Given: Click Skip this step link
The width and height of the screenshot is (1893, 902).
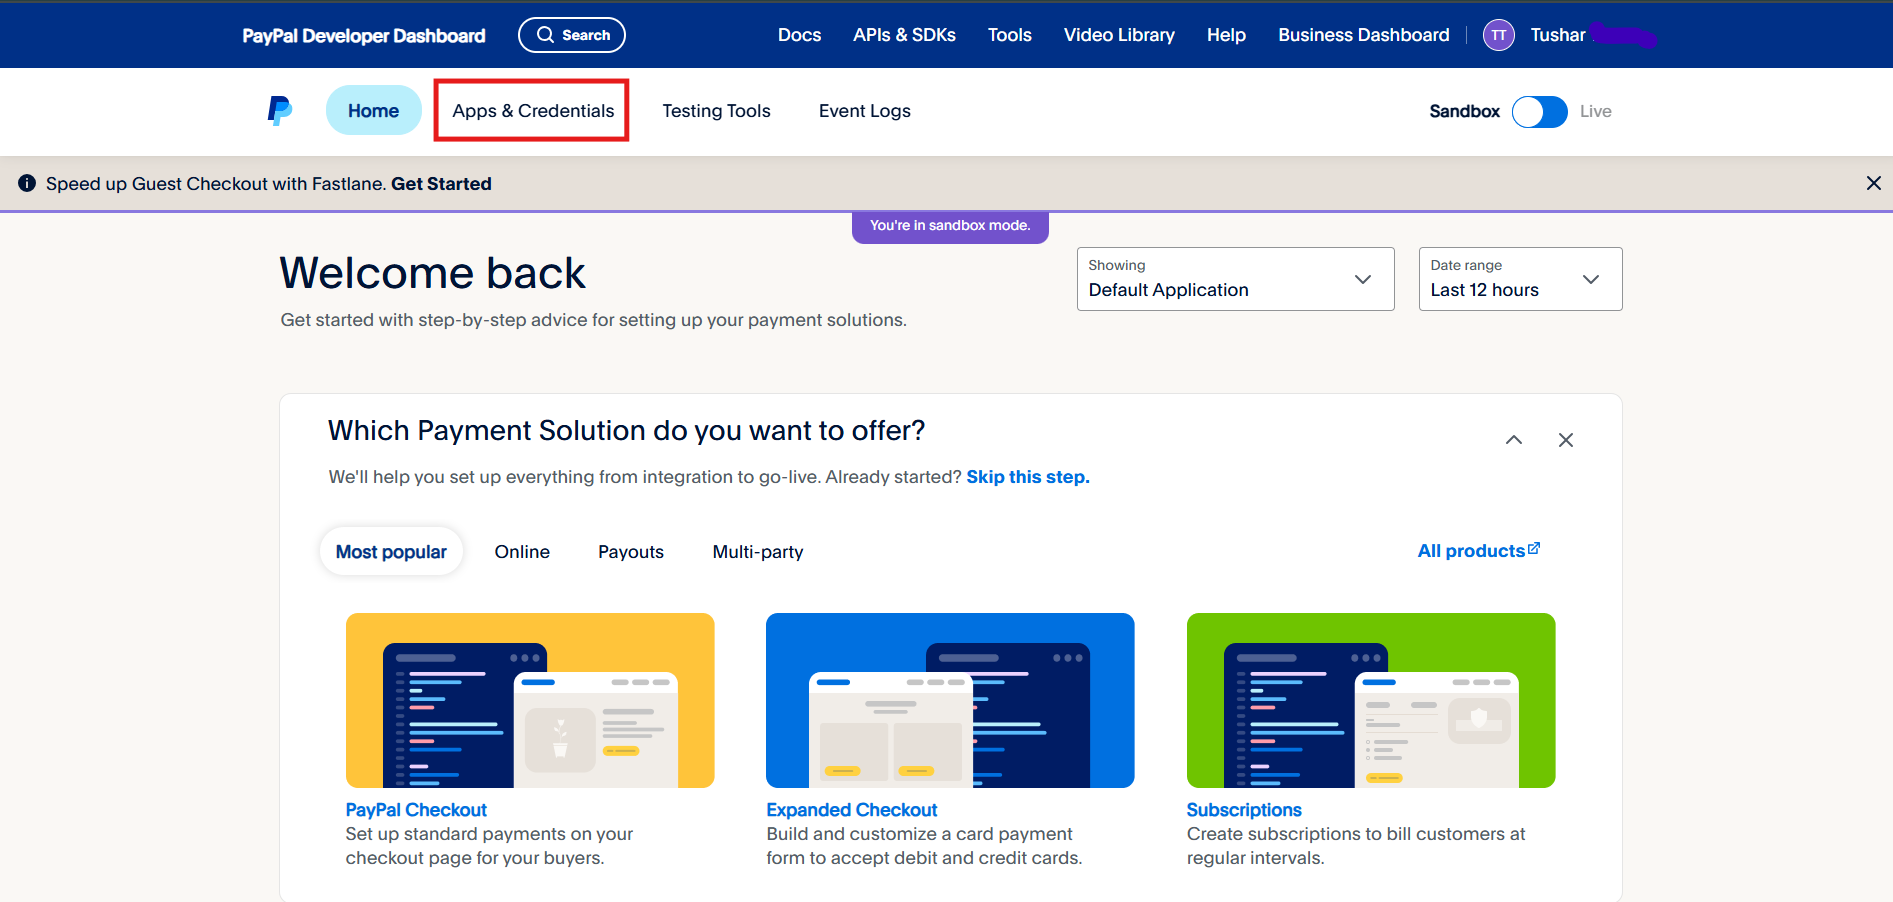Looking at the screenshot, I should [x=1027, y=477].
